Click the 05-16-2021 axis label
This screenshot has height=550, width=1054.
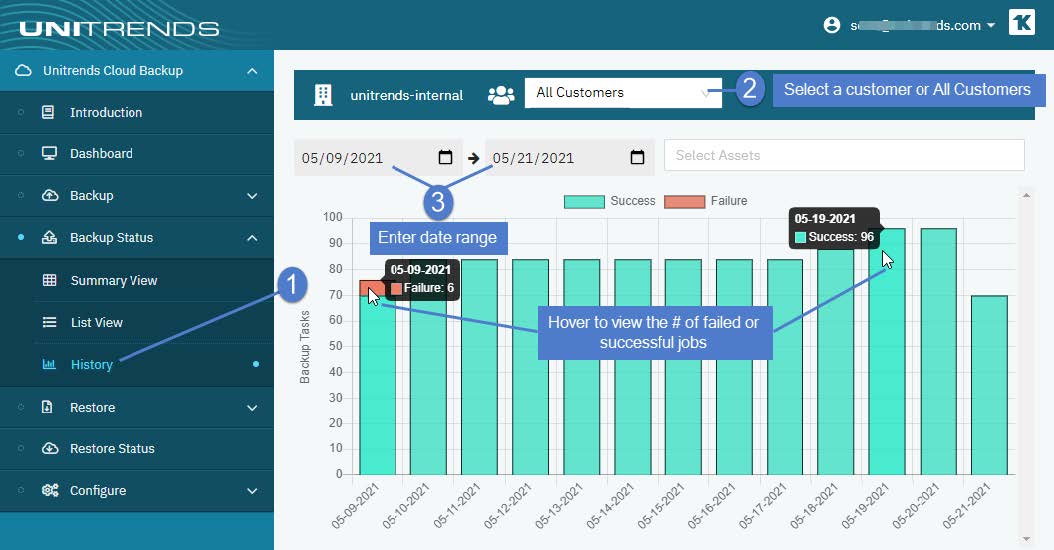tap(712, 506)
